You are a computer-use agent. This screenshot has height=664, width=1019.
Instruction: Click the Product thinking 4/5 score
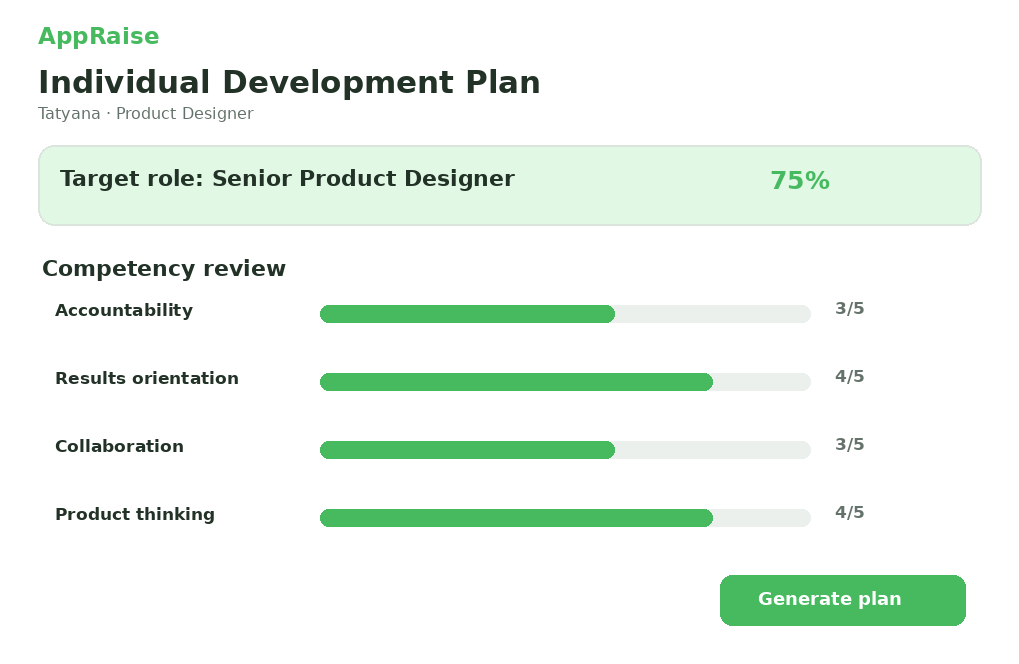(849, 513)
